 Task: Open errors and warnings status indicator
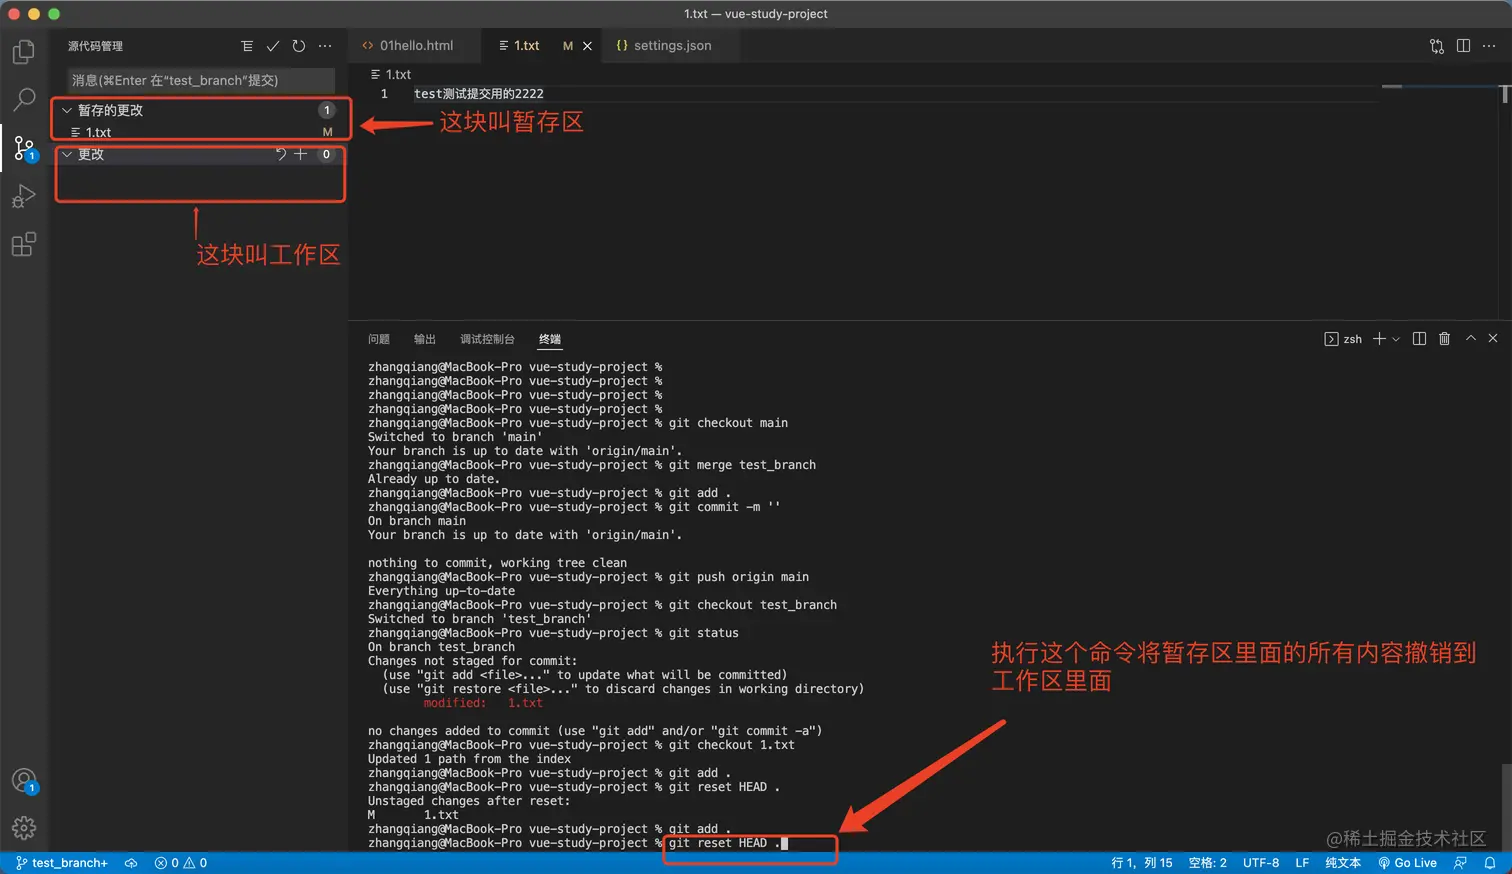click(181, 863)
